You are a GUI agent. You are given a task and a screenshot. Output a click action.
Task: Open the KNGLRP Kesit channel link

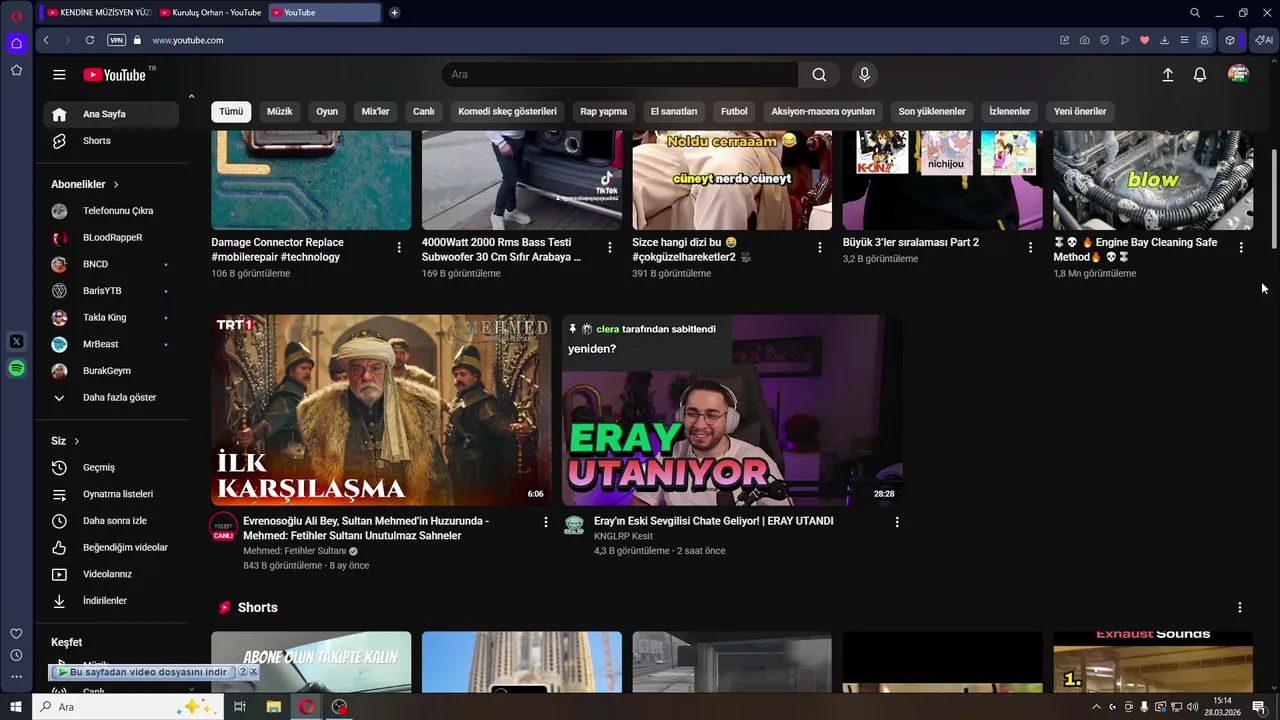(x=623, y=536)
